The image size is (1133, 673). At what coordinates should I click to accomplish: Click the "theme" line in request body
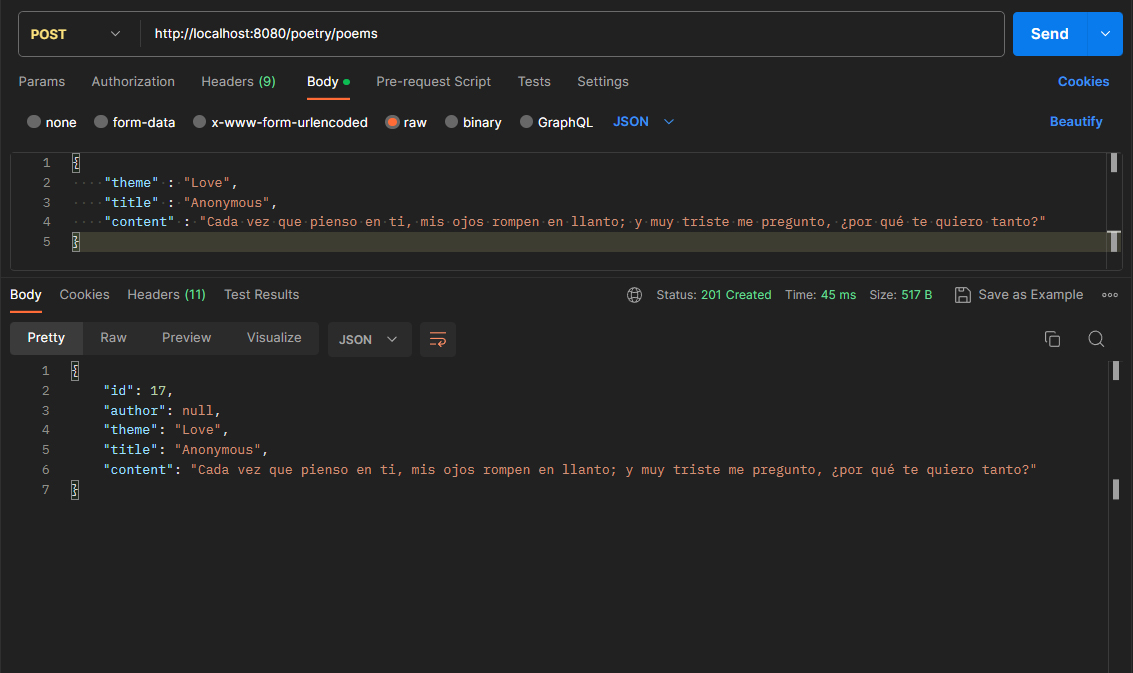(x=171, y=183)
